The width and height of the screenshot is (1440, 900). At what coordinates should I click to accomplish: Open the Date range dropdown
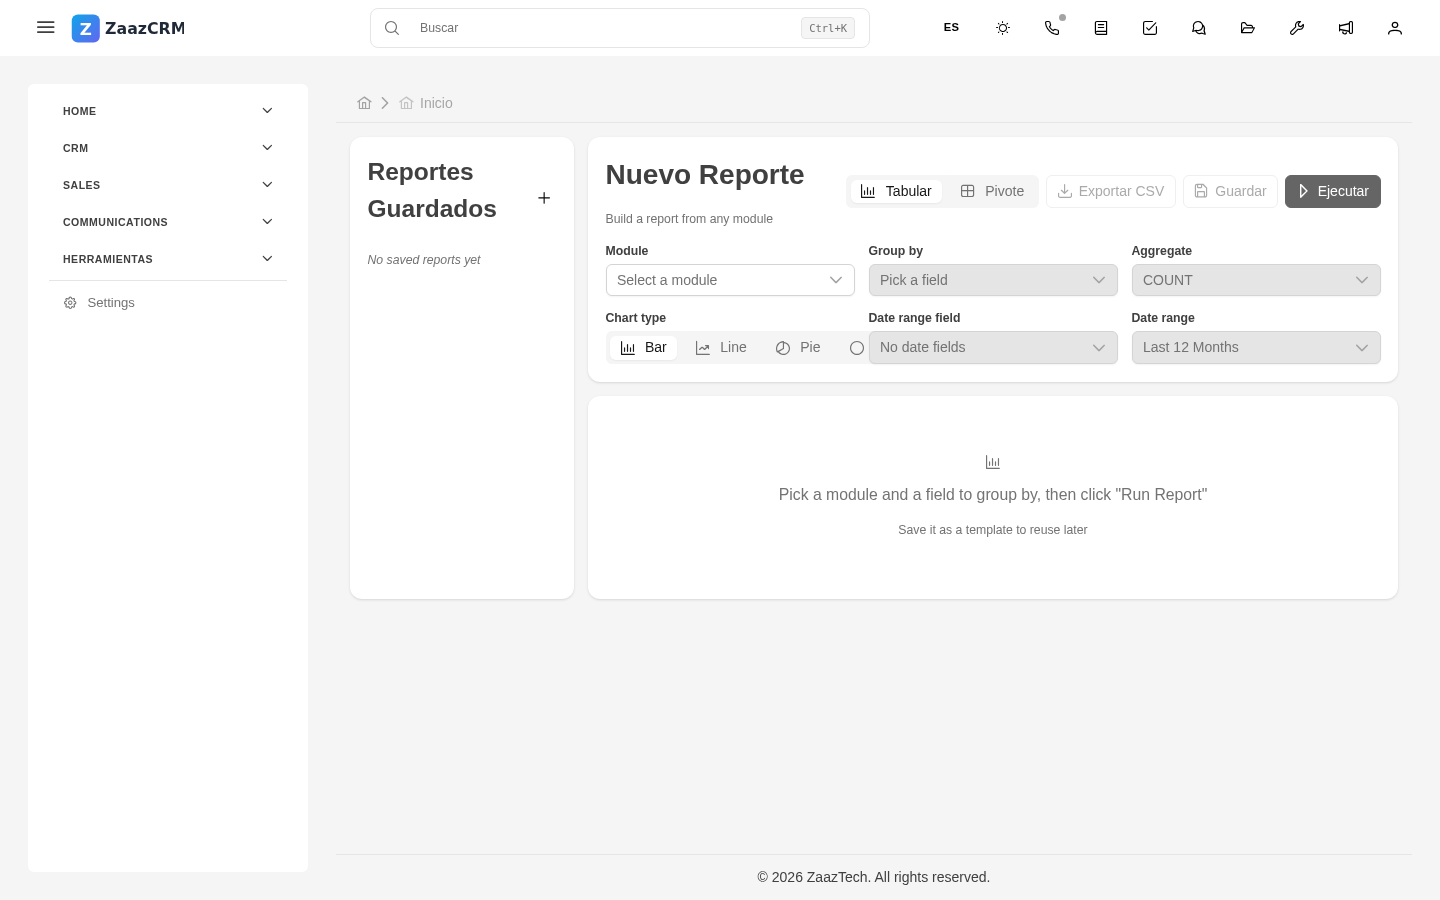[1256, 347]
